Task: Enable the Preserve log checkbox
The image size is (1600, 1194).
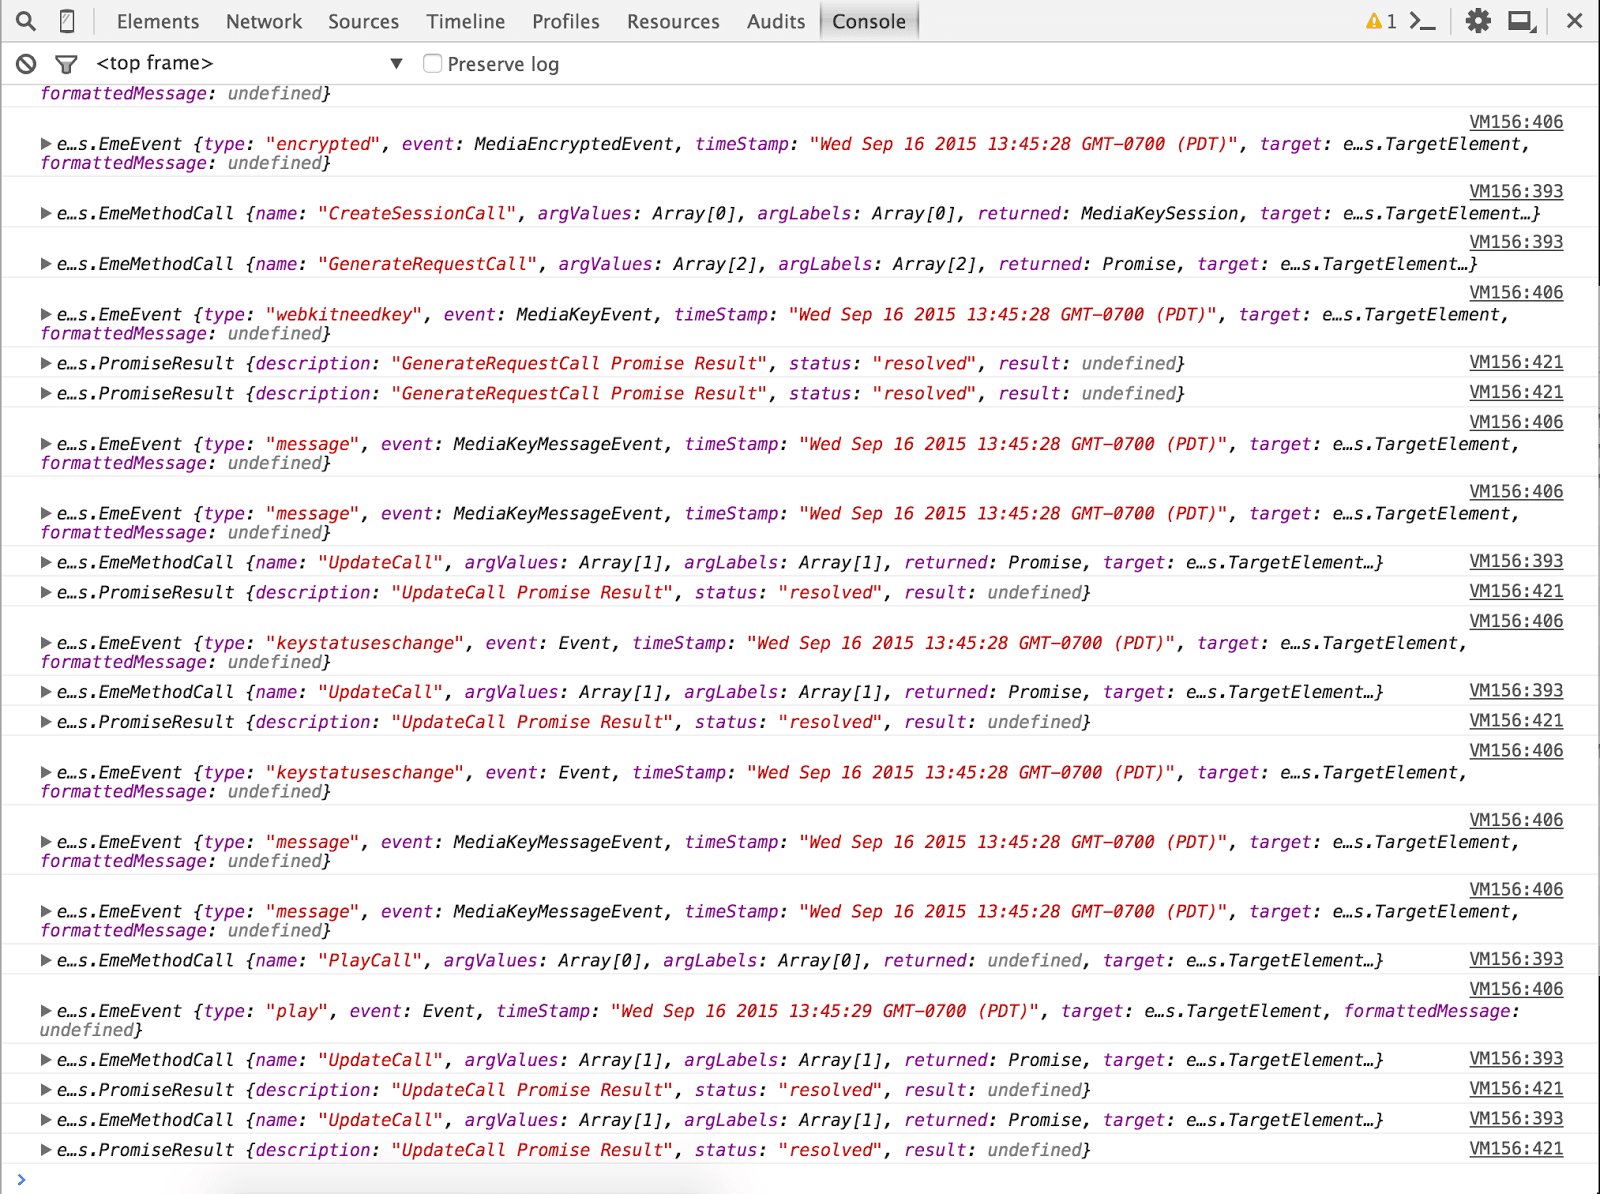Action: (x=432, y=62)
